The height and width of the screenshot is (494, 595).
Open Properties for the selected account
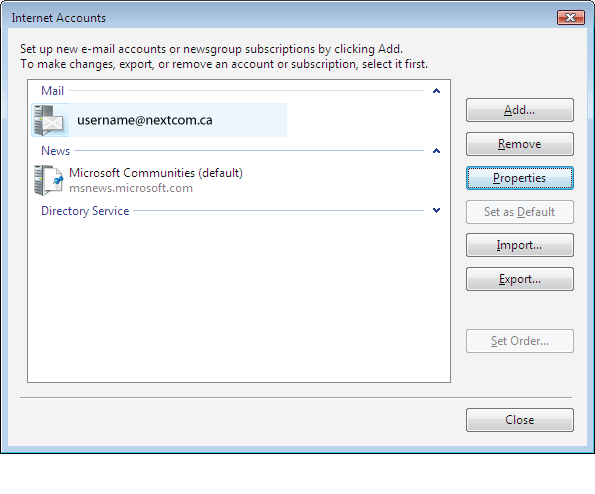pyautogui.click(x=519, y=178)
